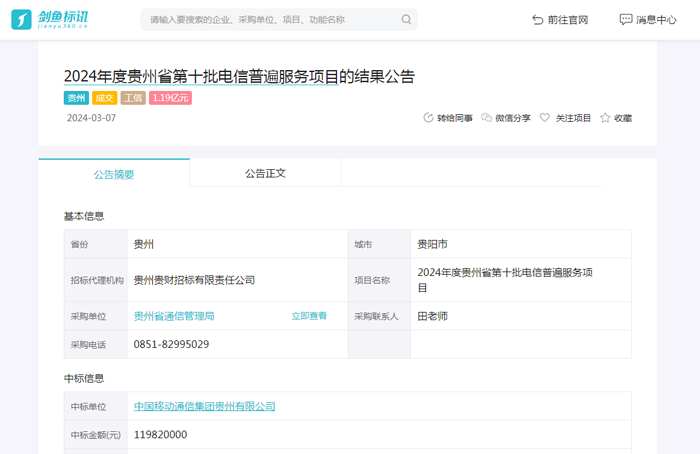700x454 pixels.
Task: Switch to the 公告正文 tab
Action: tap(265, 173)
